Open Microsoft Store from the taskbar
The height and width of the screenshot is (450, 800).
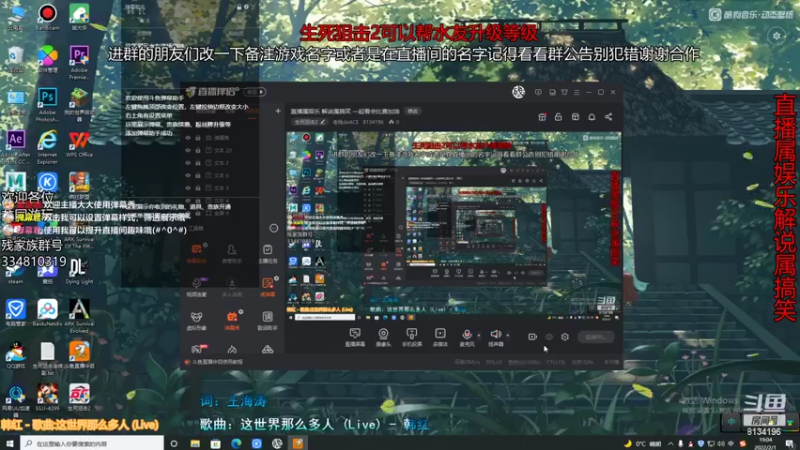pyautogui.click(x=215, y=443)
